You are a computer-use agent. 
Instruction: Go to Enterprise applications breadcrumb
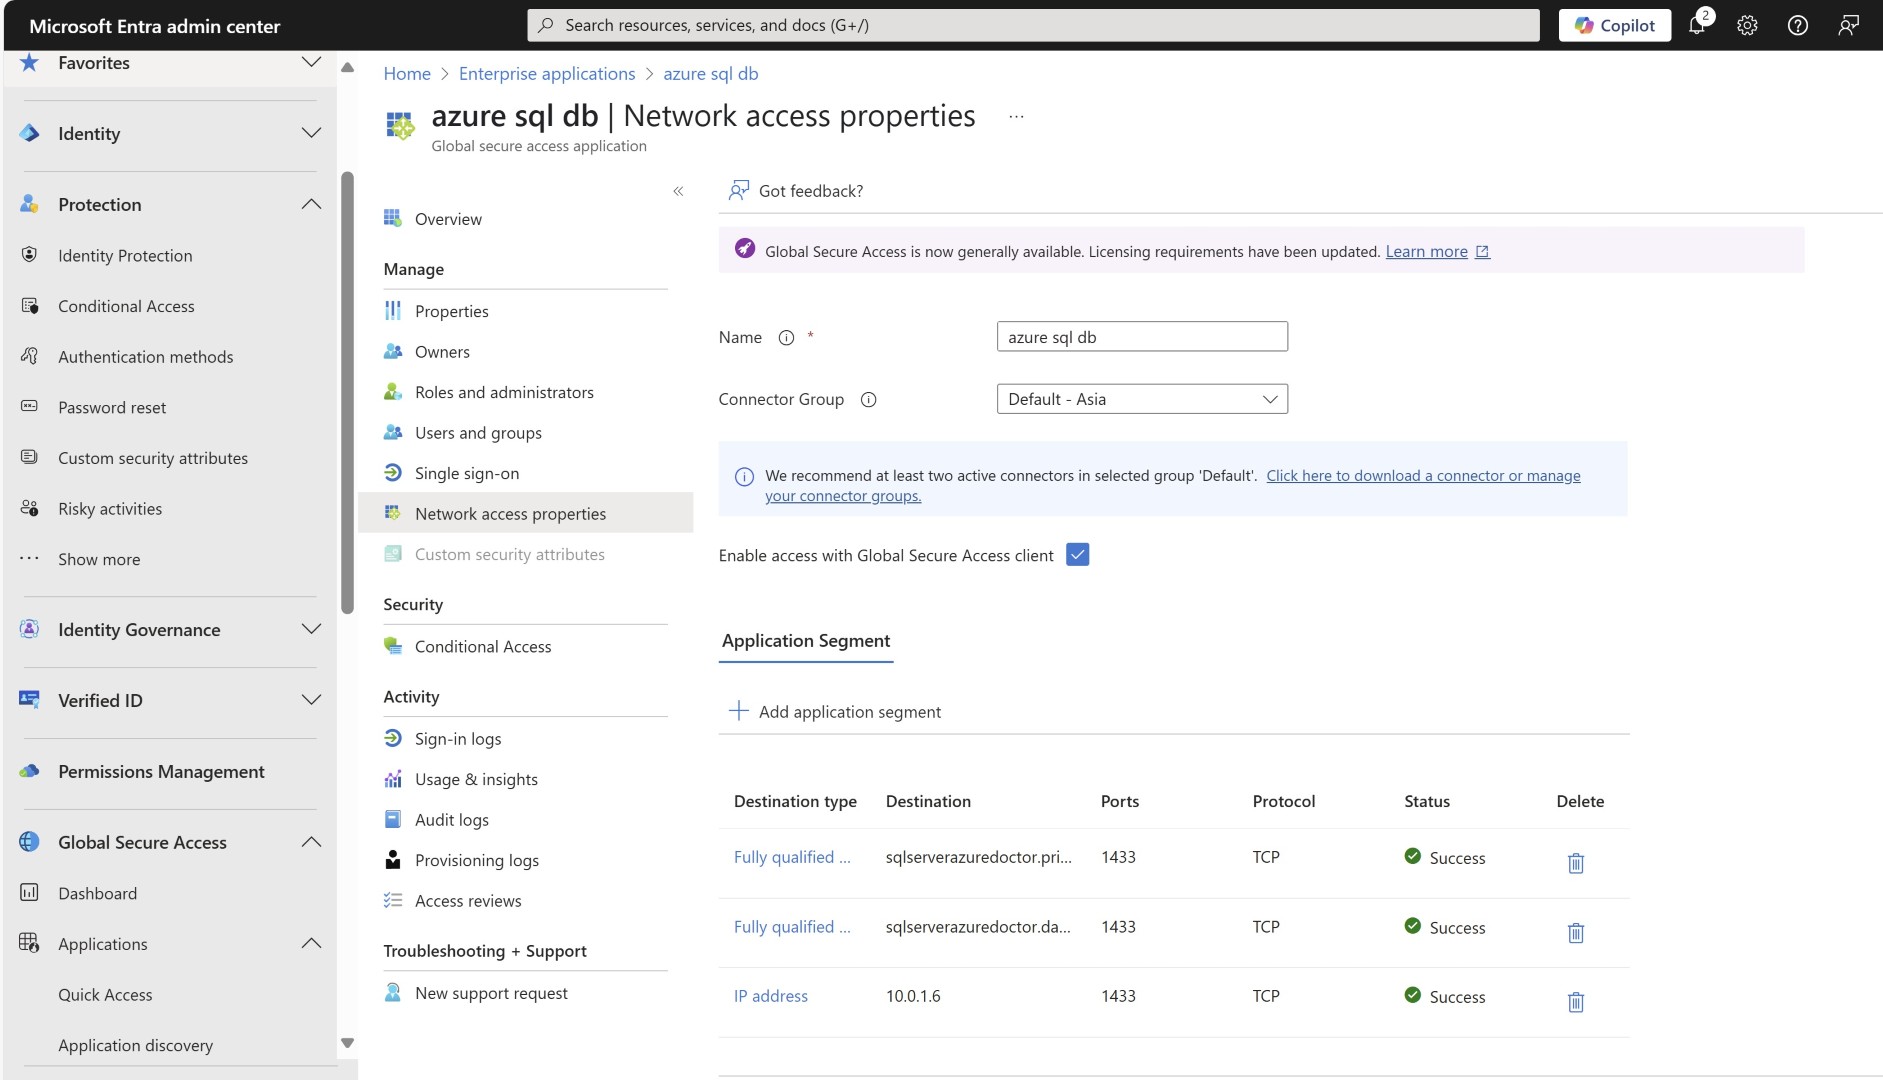click(x=547, y=74)
